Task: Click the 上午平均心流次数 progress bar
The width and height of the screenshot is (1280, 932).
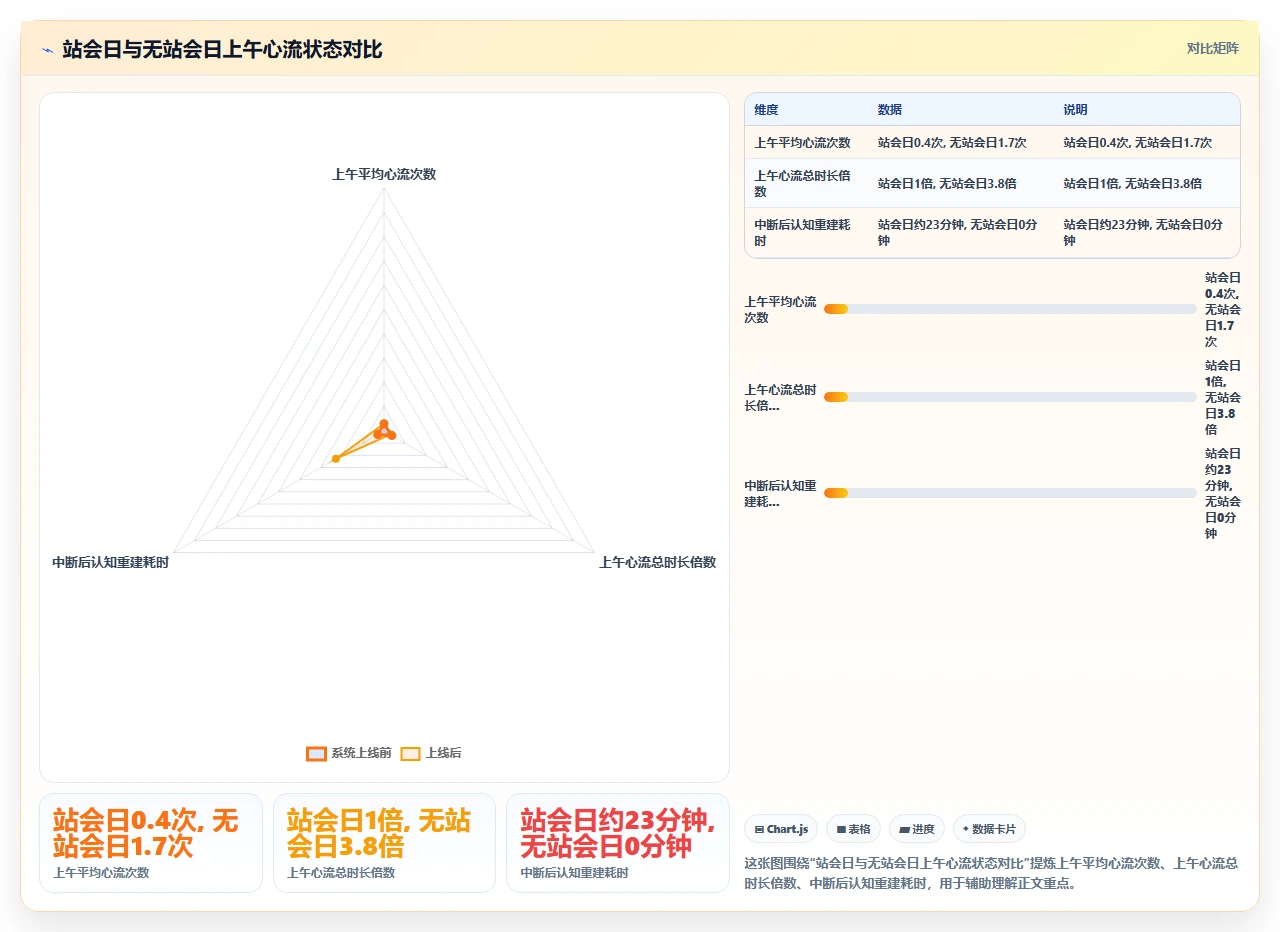Action: [1010, 309]
